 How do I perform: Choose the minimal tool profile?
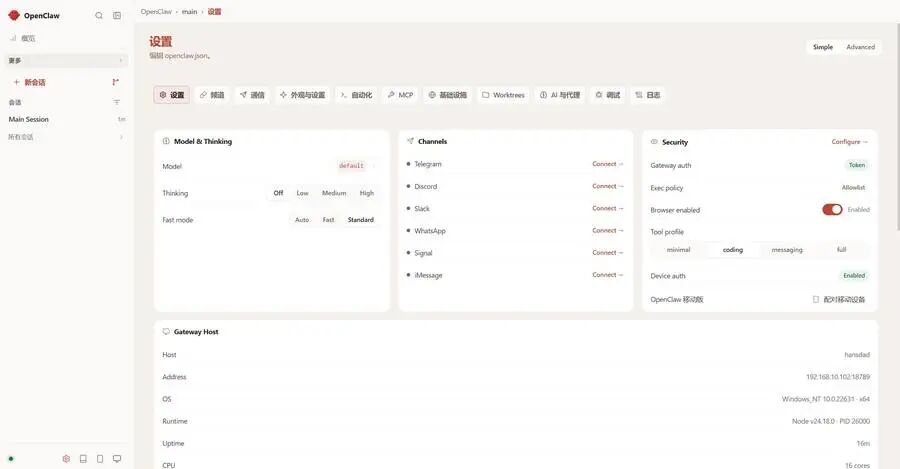678,250
